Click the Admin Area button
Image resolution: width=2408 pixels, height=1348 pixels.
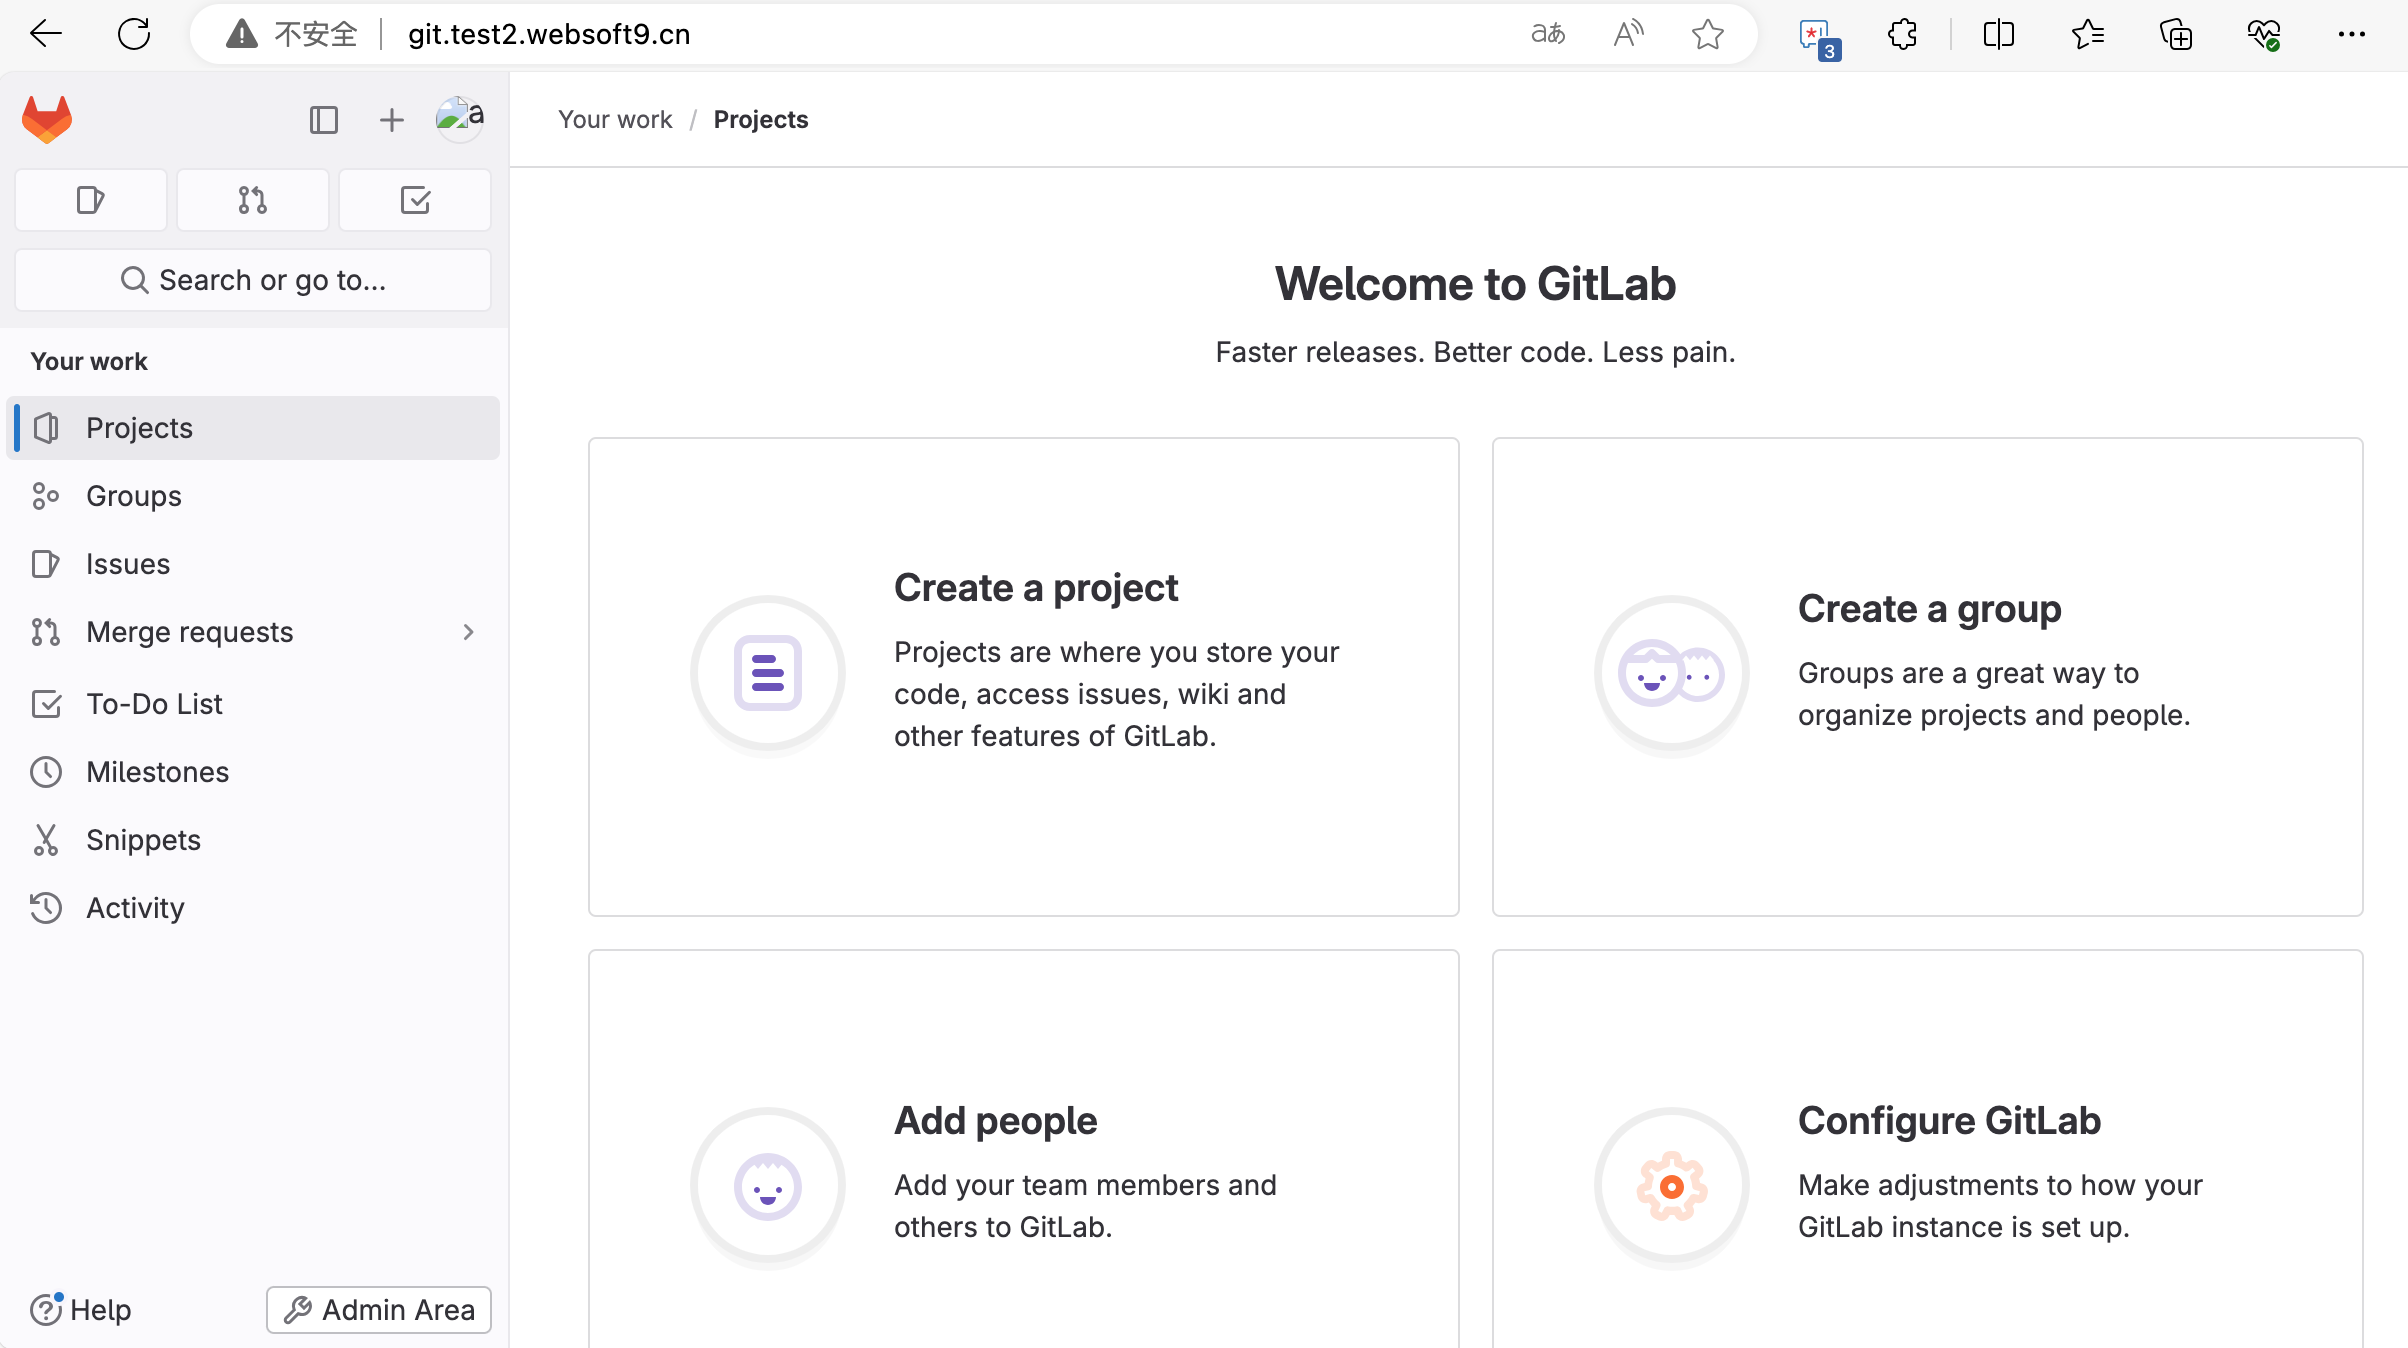pos(379,1308)
